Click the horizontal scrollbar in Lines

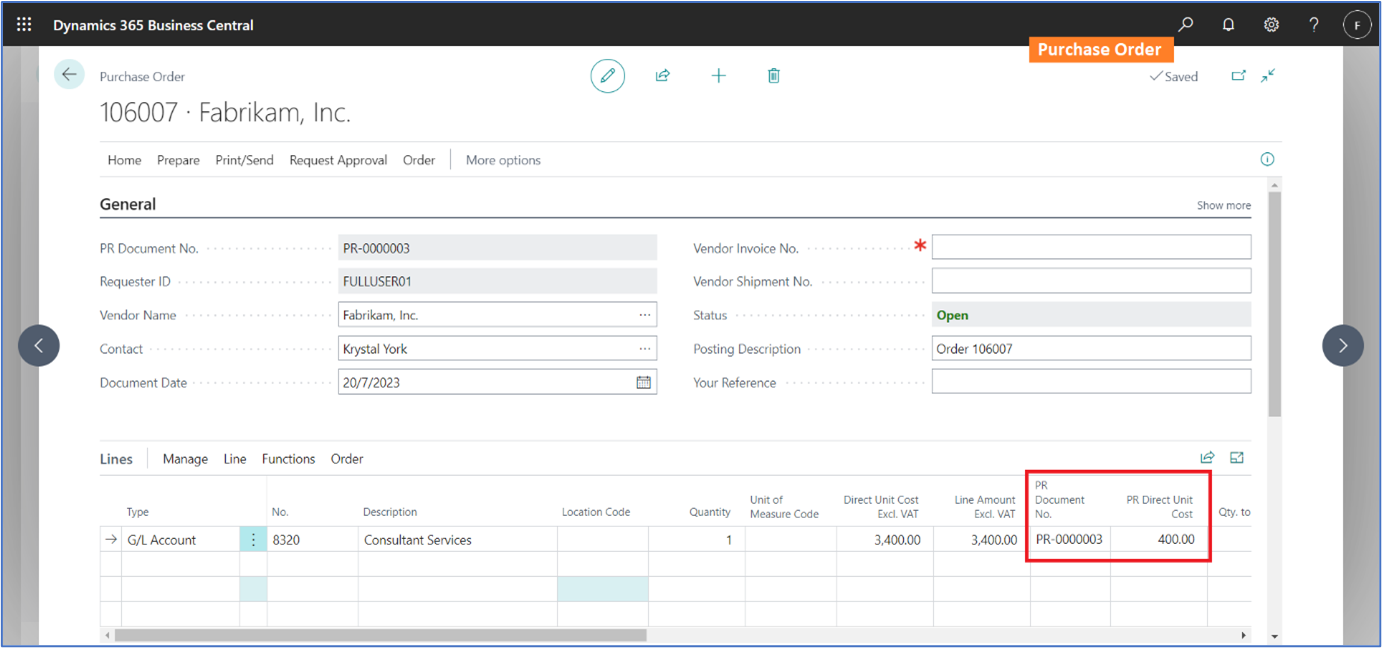click(x=380, y=635)
